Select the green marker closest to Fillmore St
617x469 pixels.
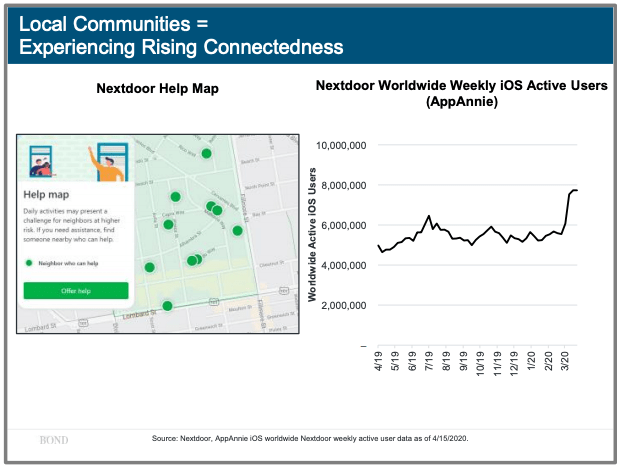point(237,230)
